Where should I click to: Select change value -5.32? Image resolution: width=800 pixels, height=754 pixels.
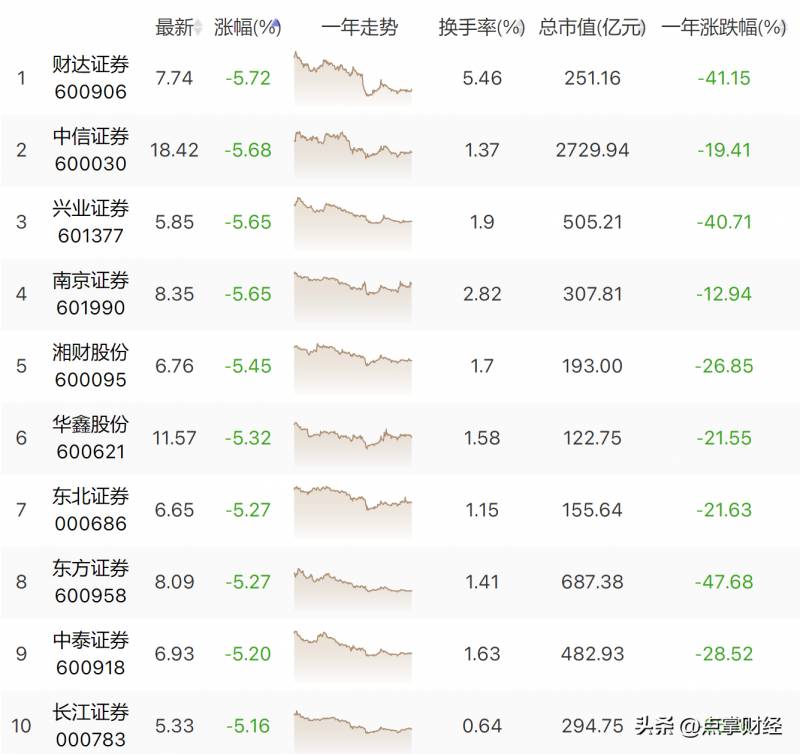click(x=248, y=438)
